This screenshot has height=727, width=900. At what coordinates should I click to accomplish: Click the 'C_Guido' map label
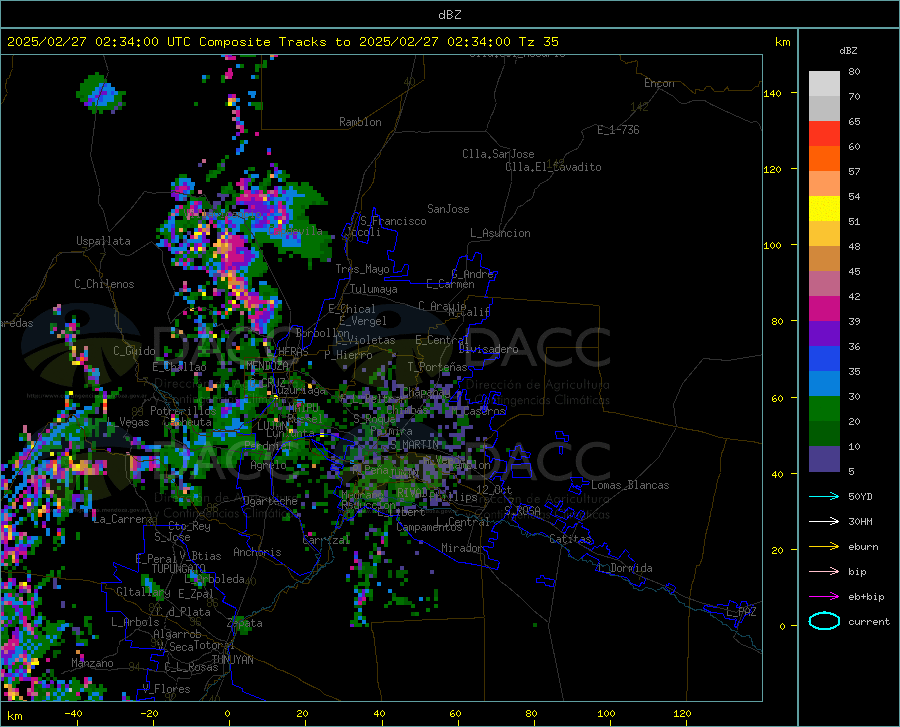pos(134,351)
